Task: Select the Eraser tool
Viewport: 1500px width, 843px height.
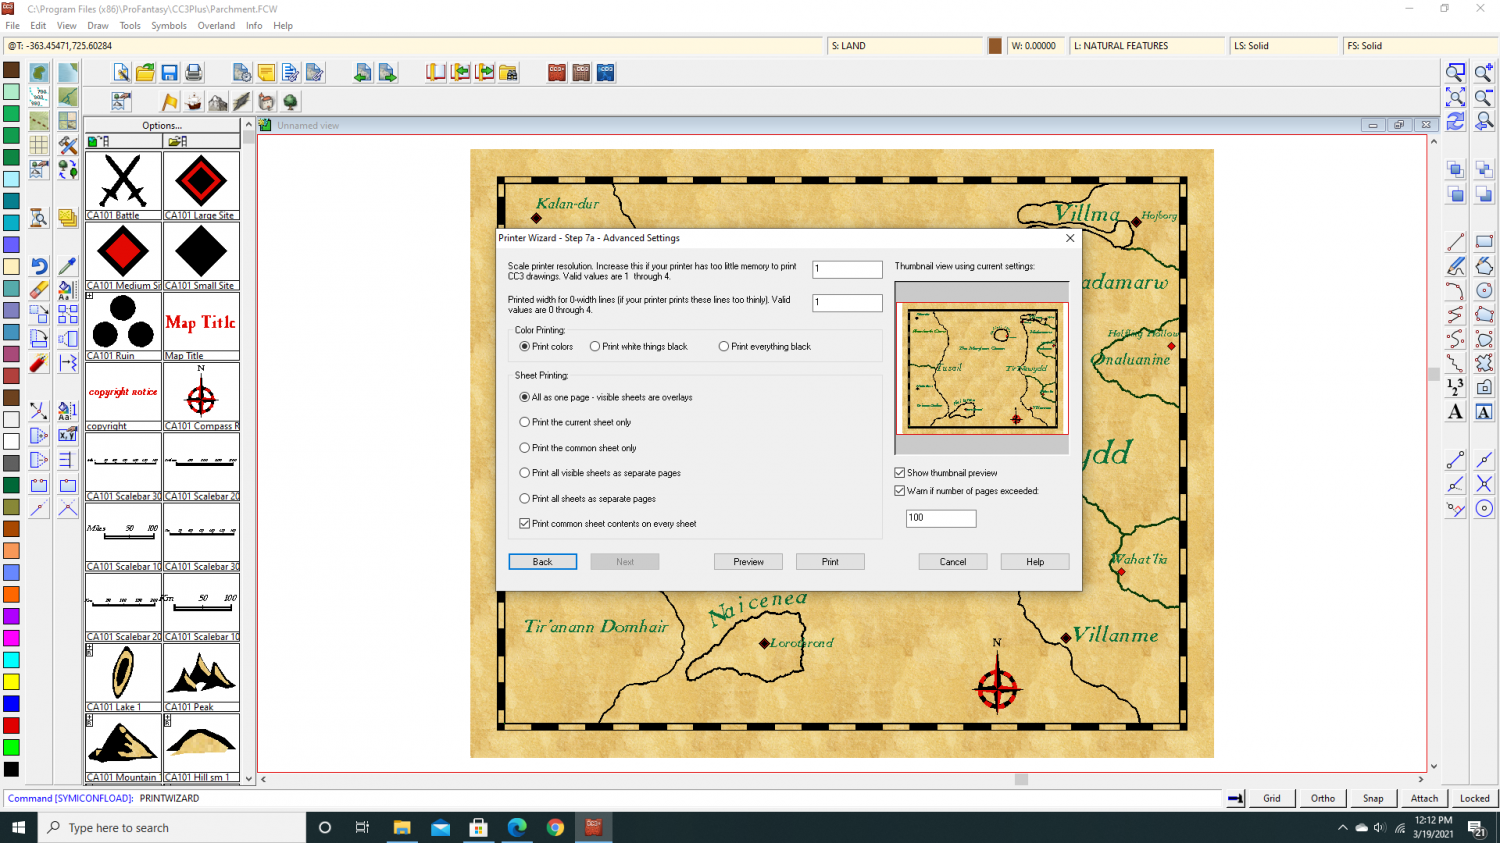Action: [39, 290]
